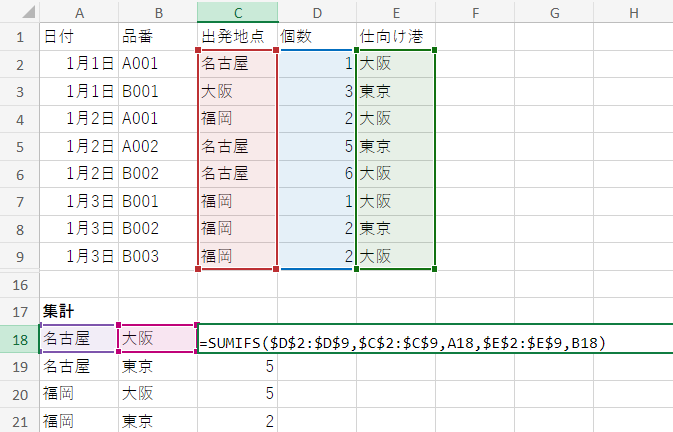This screenshot has height=432, width=673.
Task: Select column A header
Action: (79, 12)
